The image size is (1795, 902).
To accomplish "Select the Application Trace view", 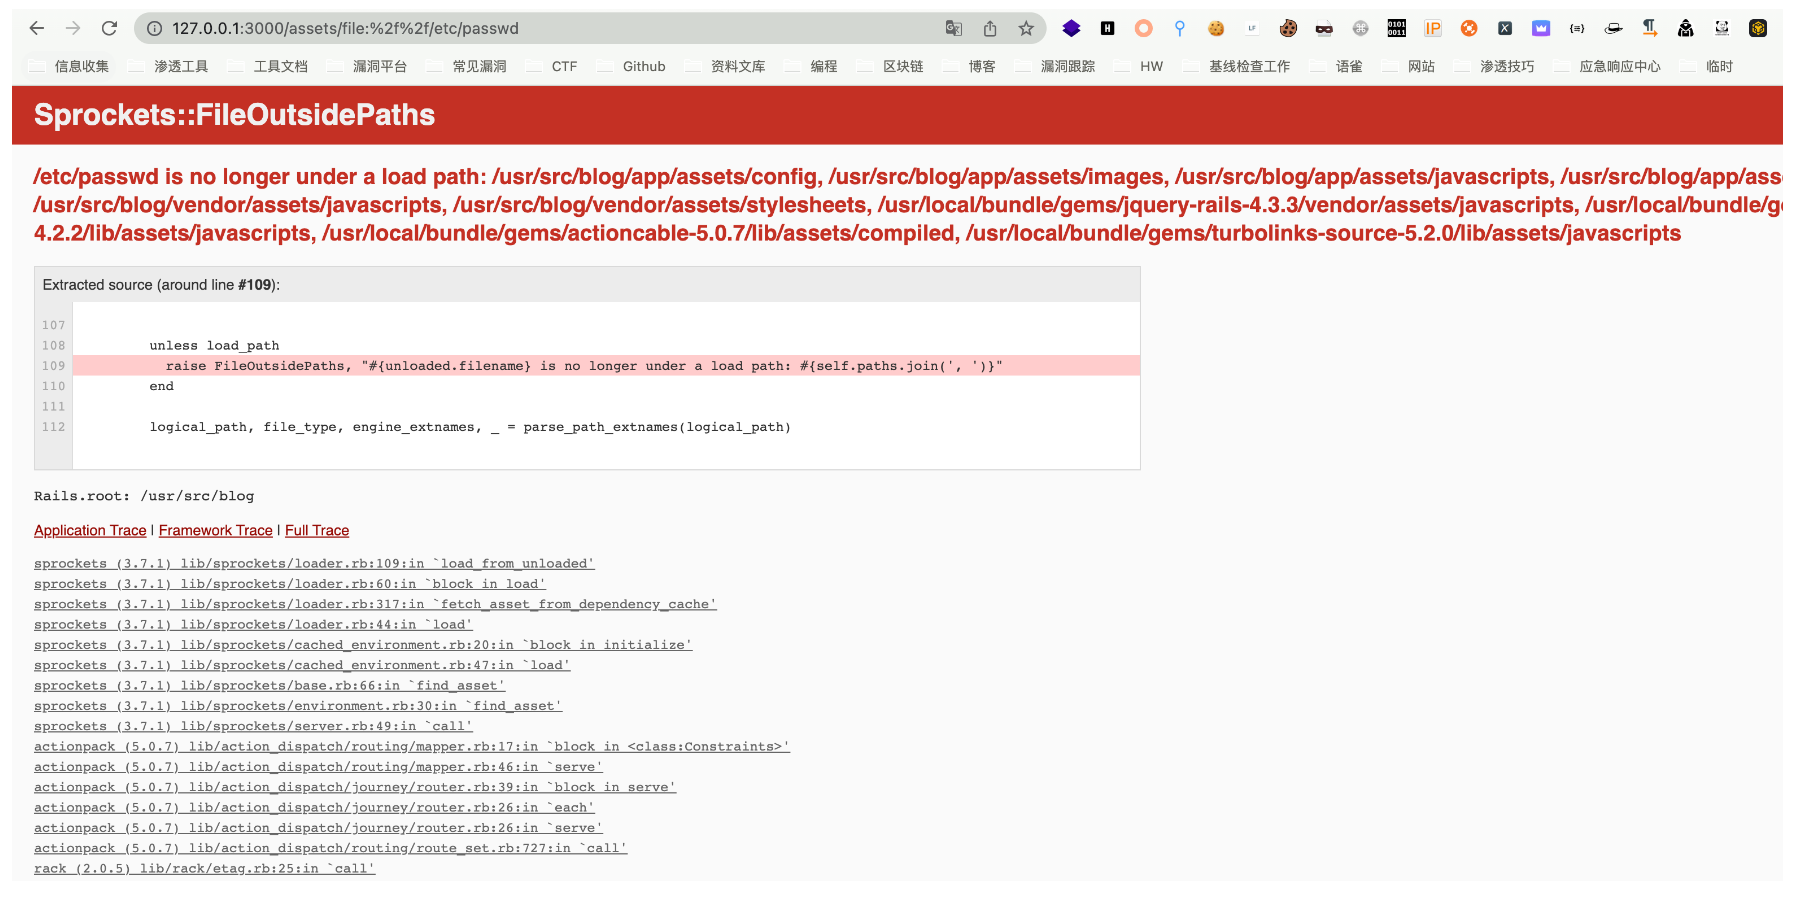I will pyautogui.click(x=90, y=530).
